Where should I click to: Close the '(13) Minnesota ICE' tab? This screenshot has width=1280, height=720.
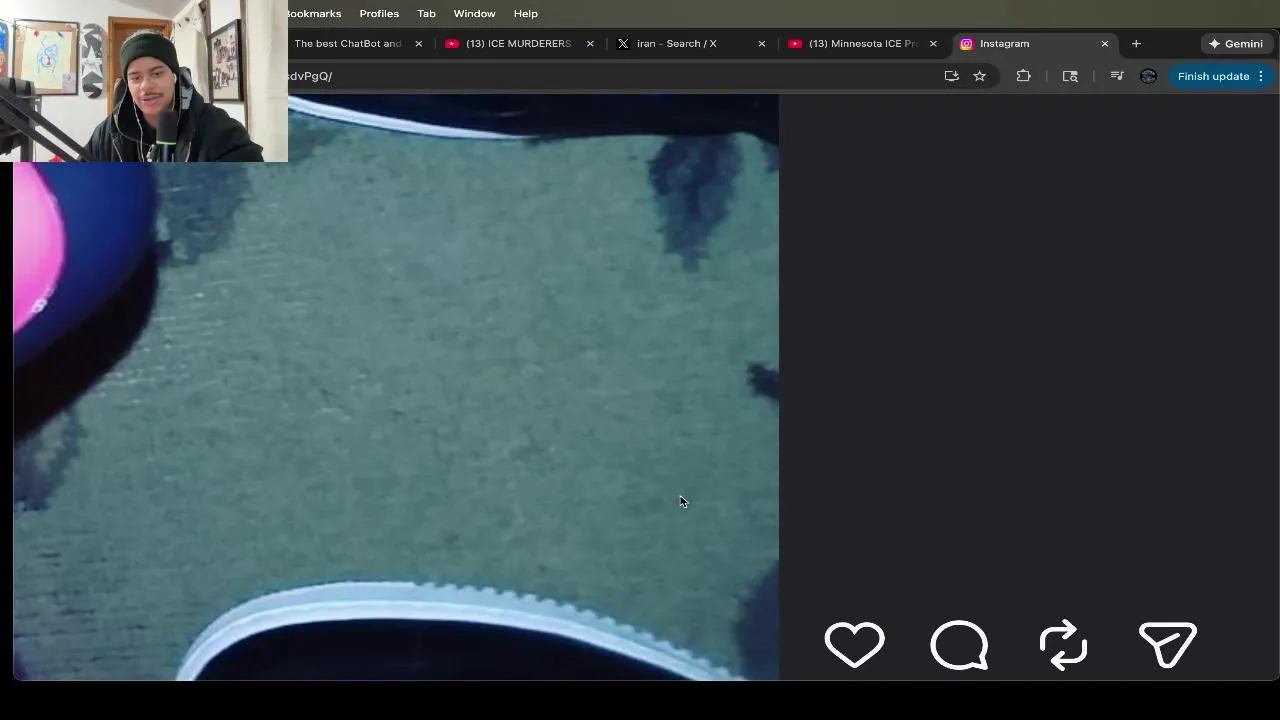point(933,44)
